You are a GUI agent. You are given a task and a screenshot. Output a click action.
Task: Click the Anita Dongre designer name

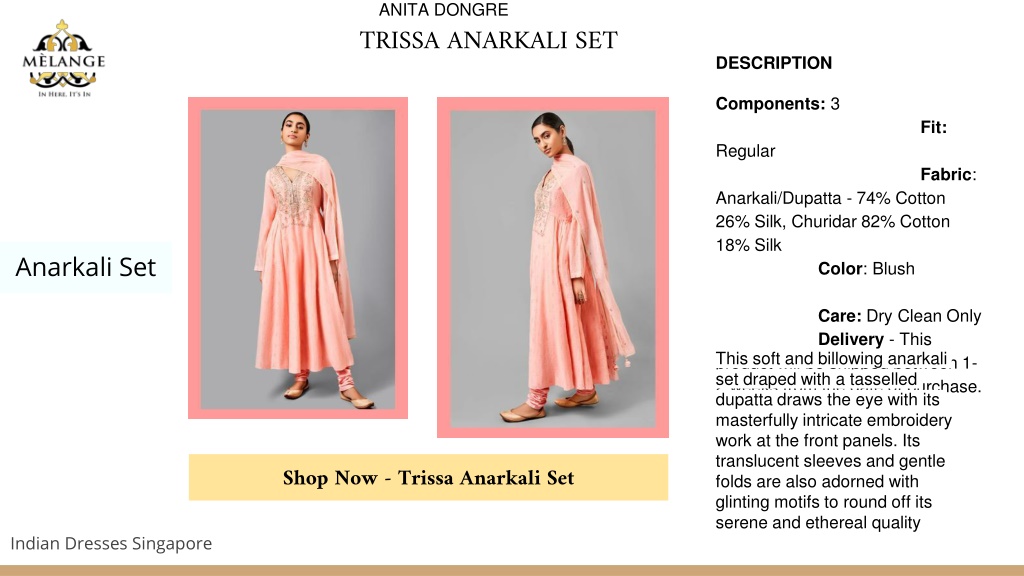click(x=443, y=10)
